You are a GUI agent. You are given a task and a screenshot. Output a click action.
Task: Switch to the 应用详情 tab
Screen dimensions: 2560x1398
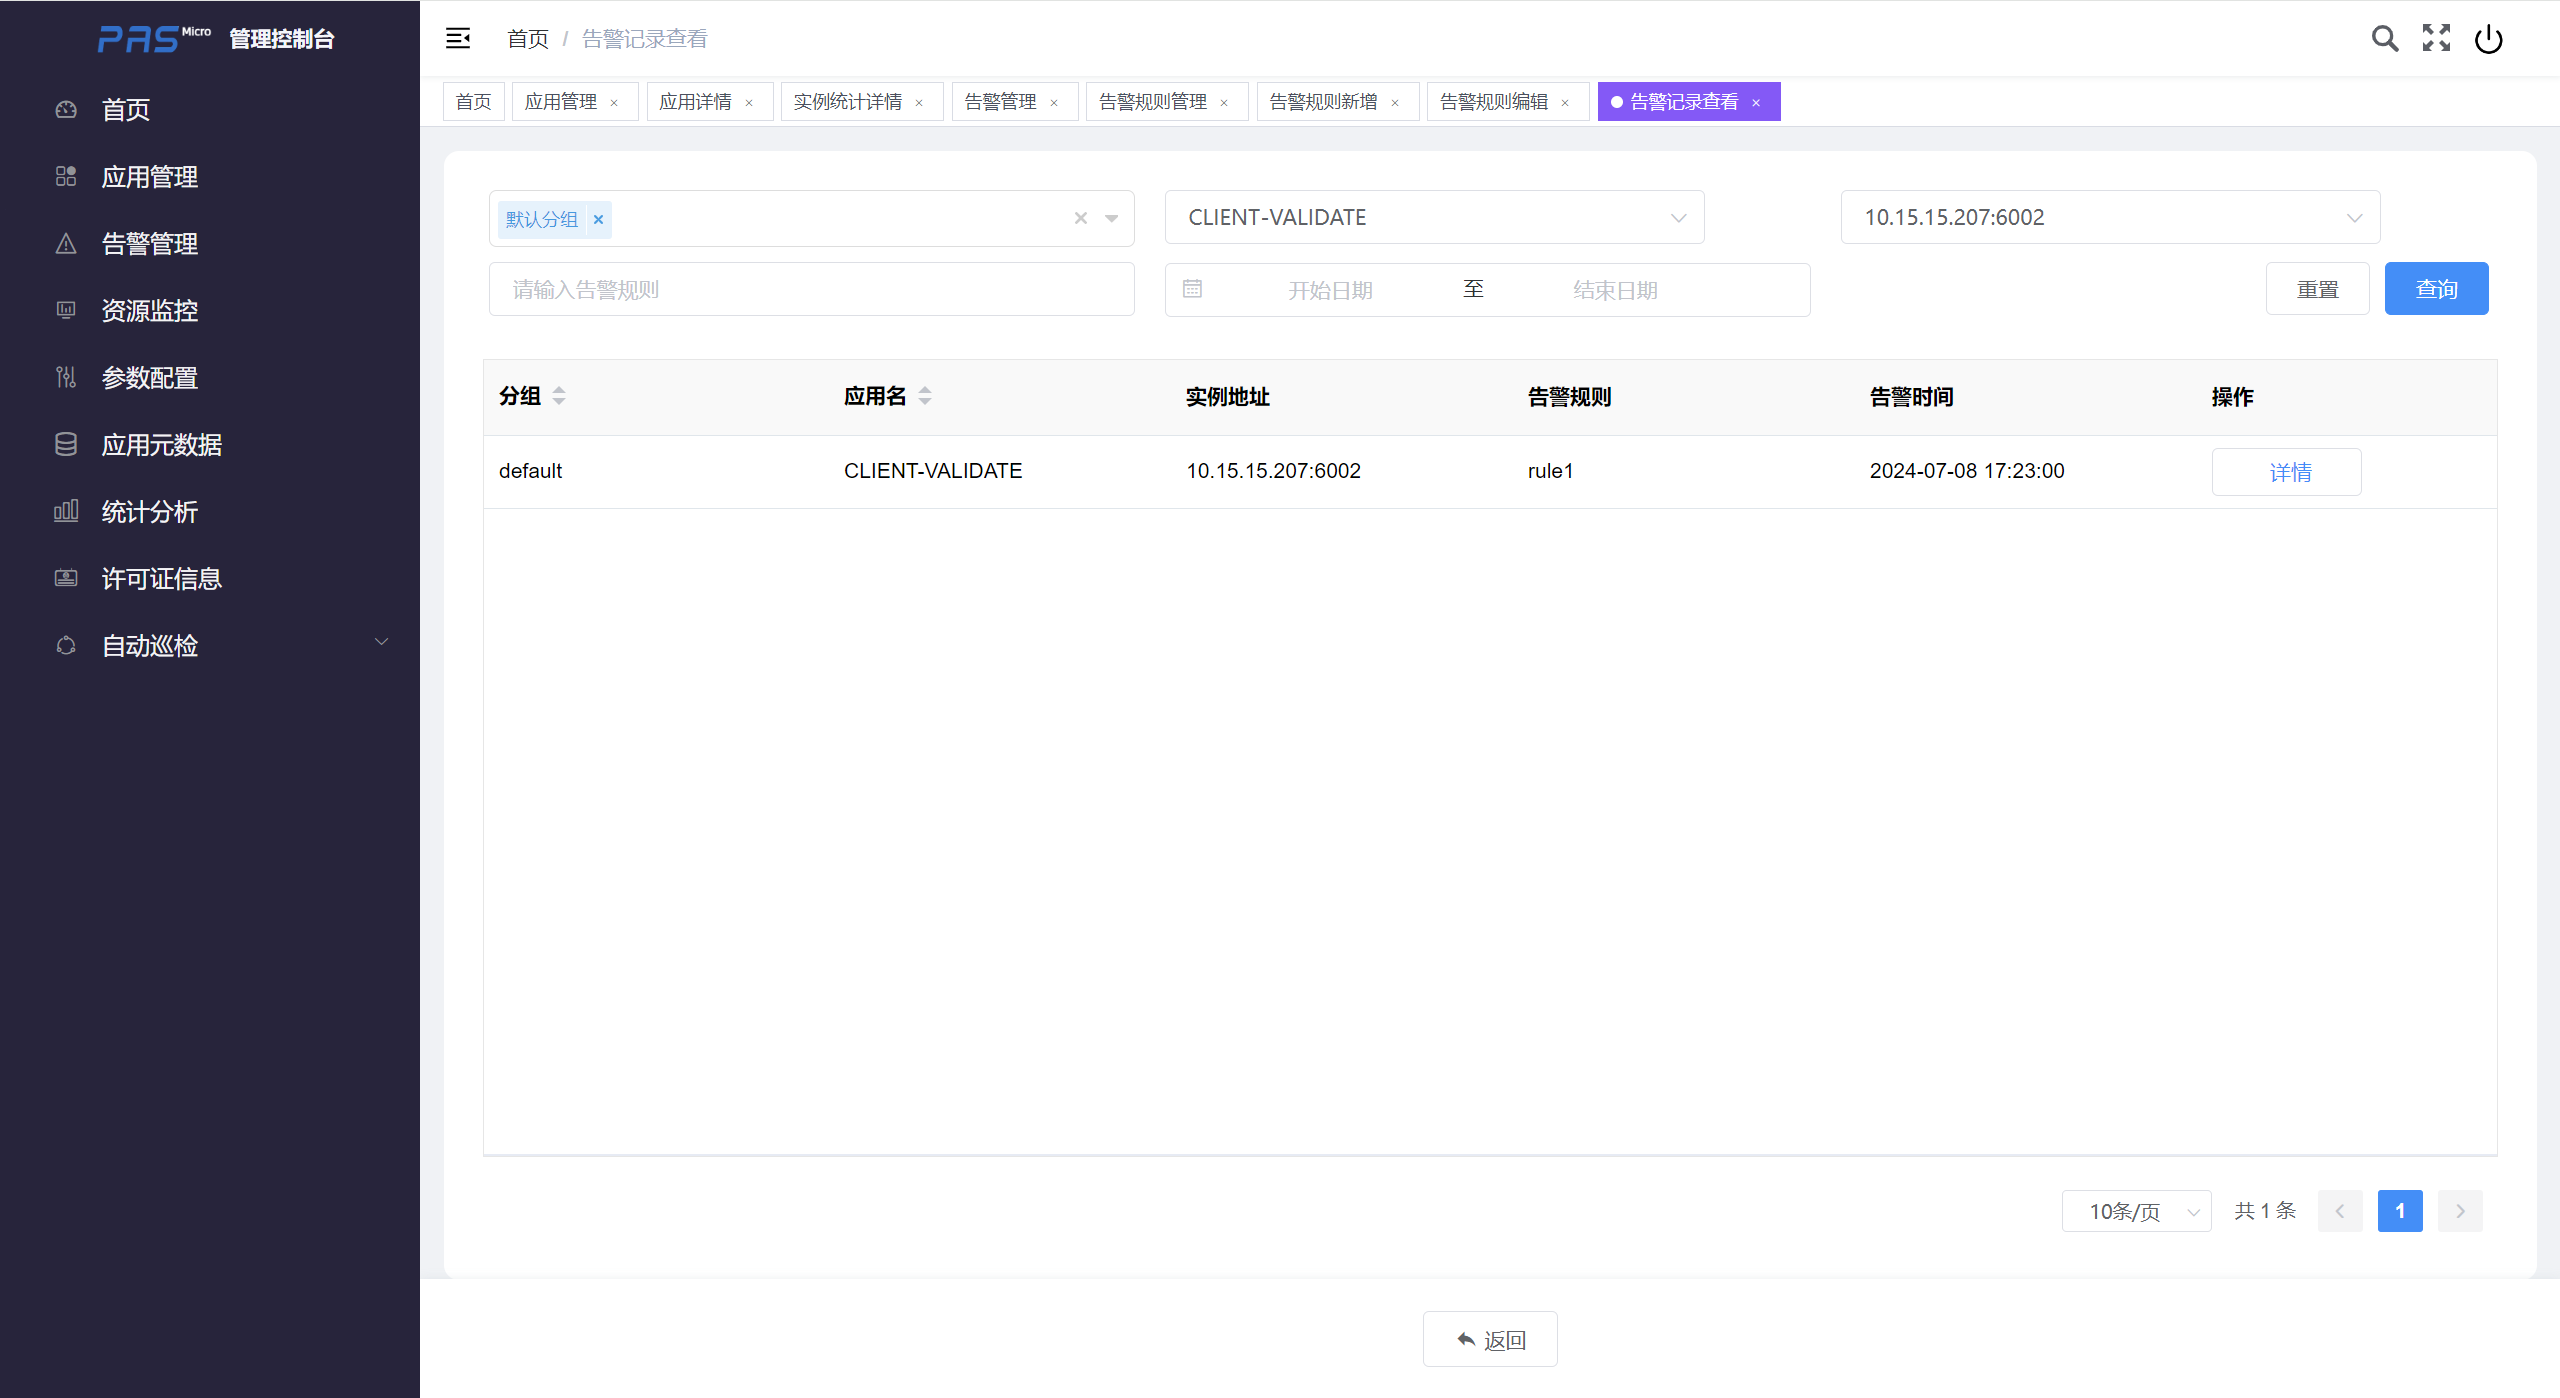pyautogui.click(x=695, y=102)
